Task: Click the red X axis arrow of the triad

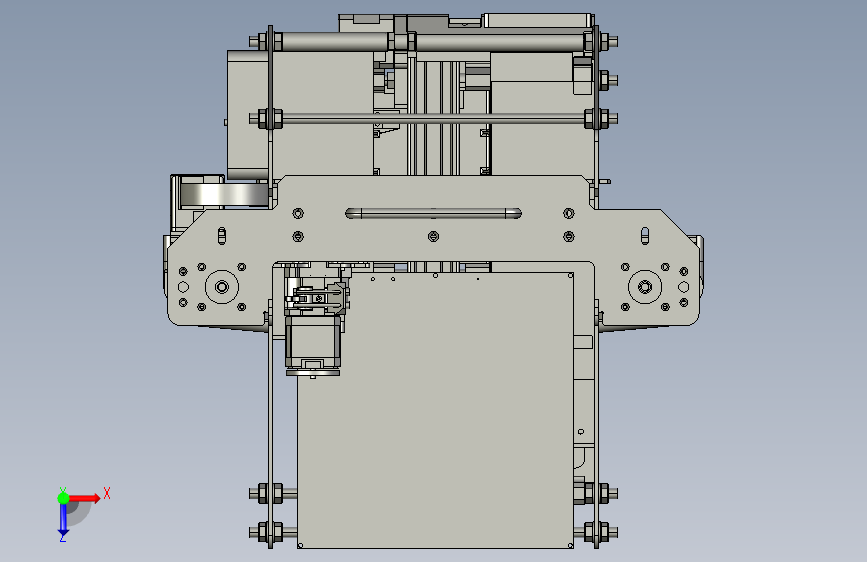Action: [x=84, y=498]
